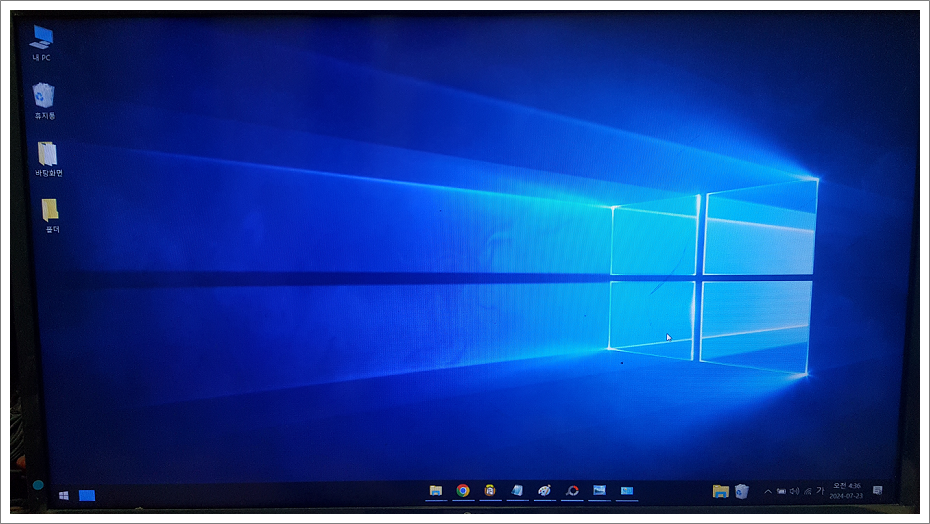Open the Wi-Fi network tray icon

click(807, 491)
